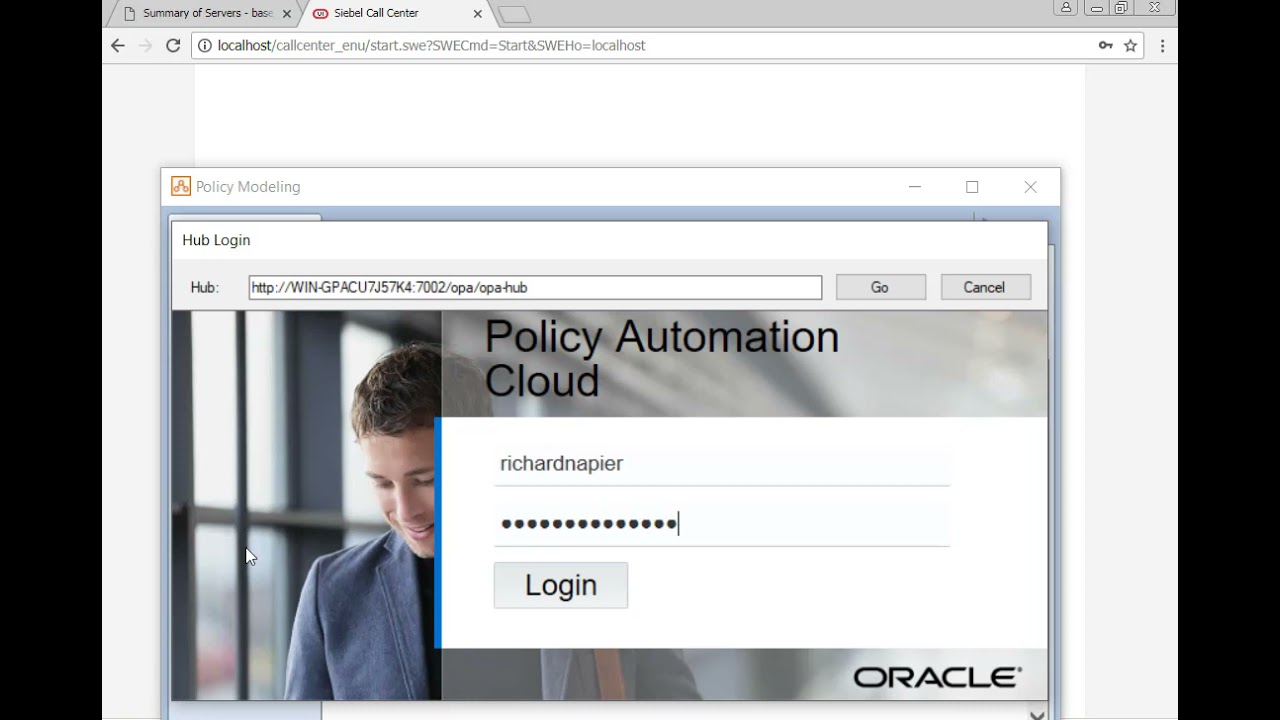Image resolution: width=1280 pixels, height=720 pixels.
Task: Click the Go button in Hub Login
Action: (x=880, y=287)
